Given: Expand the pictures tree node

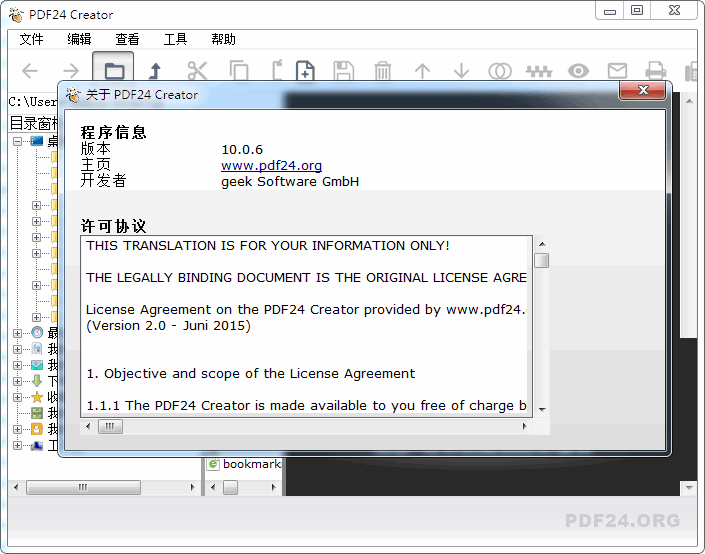Looking at the screenshot, I should click(17, 365).
